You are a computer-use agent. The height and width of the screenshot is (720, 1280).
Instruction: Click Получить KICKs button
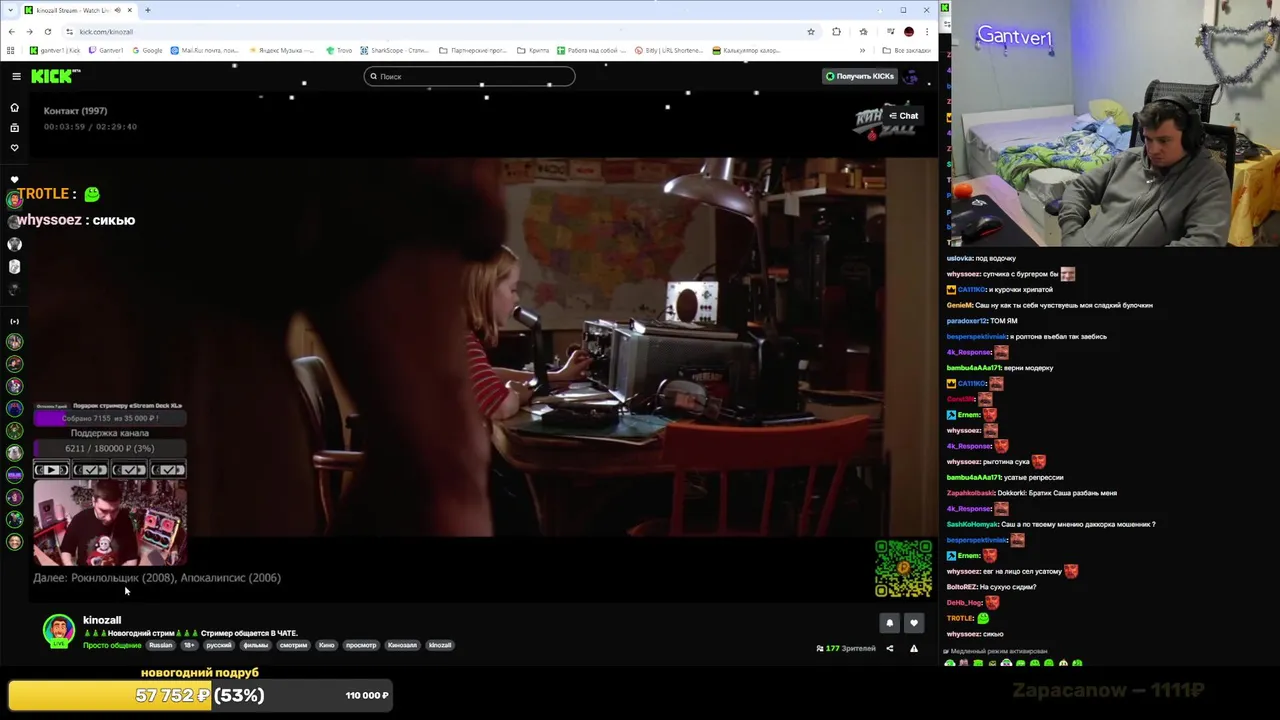tap(859, 76)
